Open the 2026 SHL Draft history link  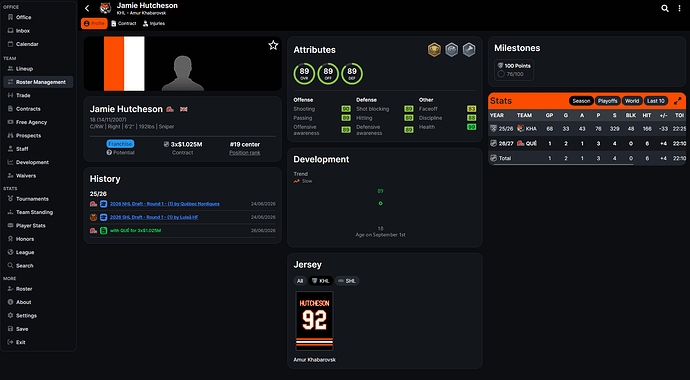pos(154,217)
